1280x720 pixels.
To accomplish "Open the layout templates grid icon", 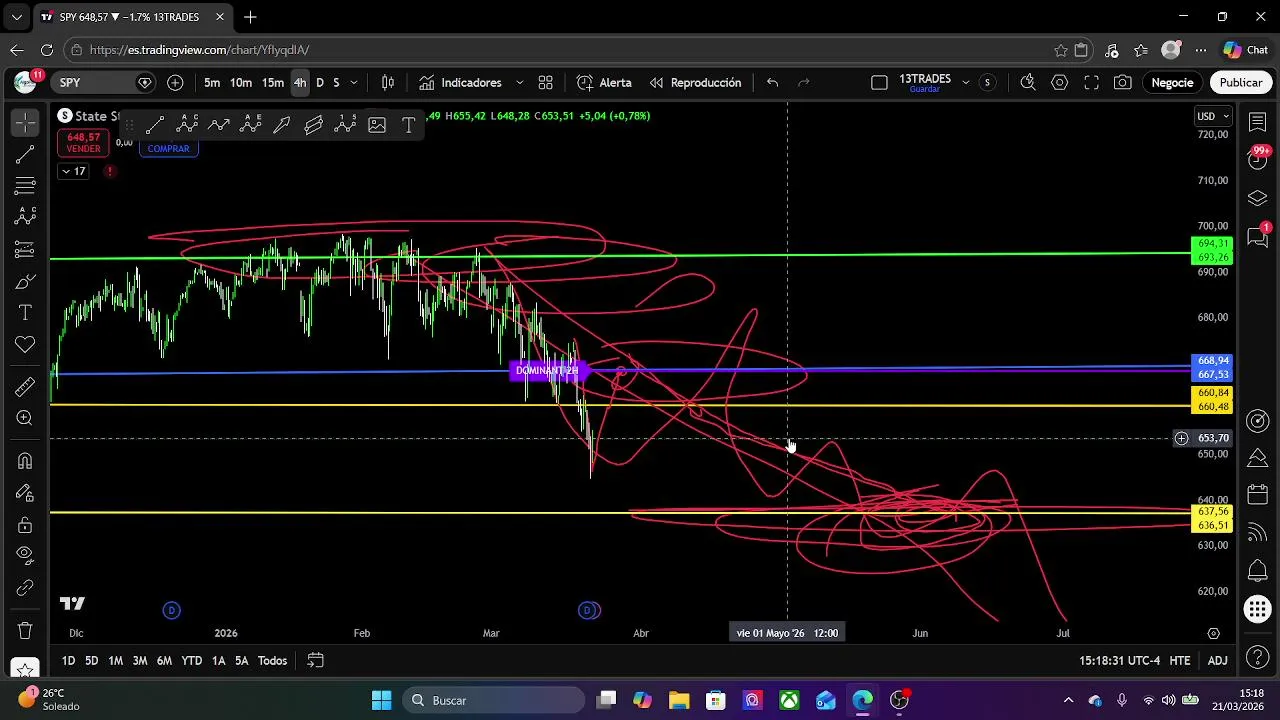I will coord(545,83).
